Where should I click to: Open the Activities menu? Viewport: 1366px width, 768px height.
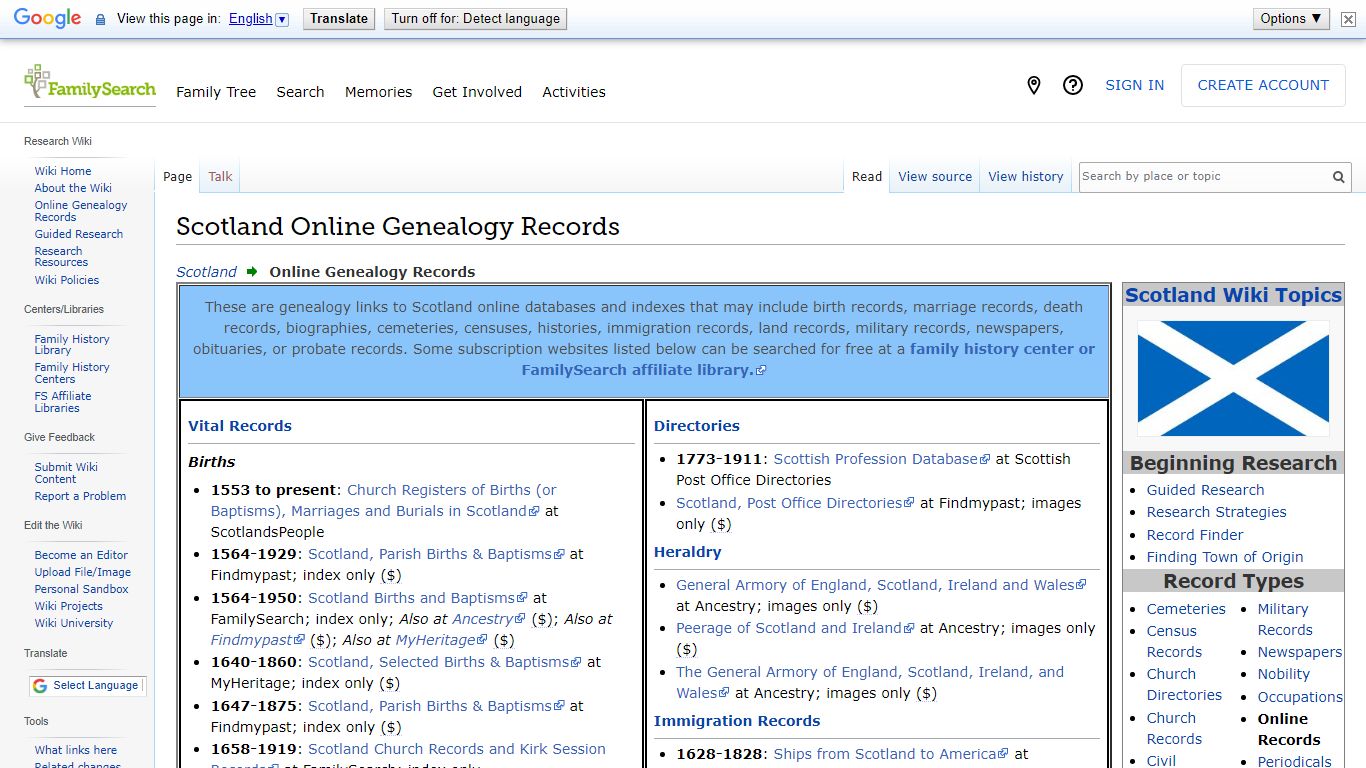point(574,92)
